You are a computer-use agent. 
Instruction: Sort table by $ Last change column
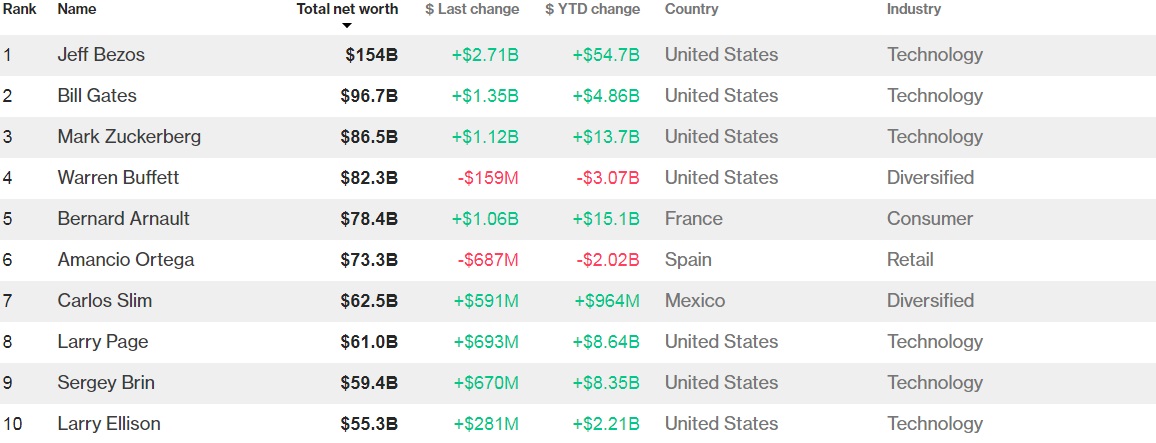(x=472, y=9)
